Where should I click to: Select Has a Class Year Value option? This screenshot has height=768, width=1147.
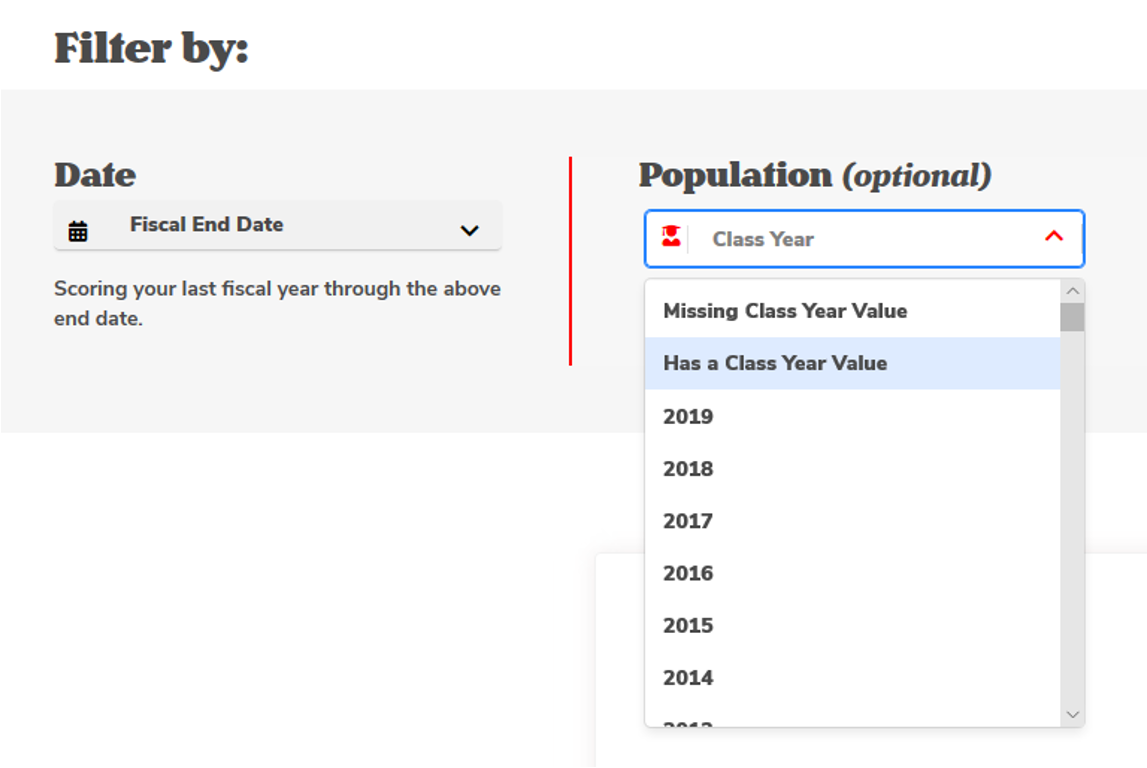[775, 363]
